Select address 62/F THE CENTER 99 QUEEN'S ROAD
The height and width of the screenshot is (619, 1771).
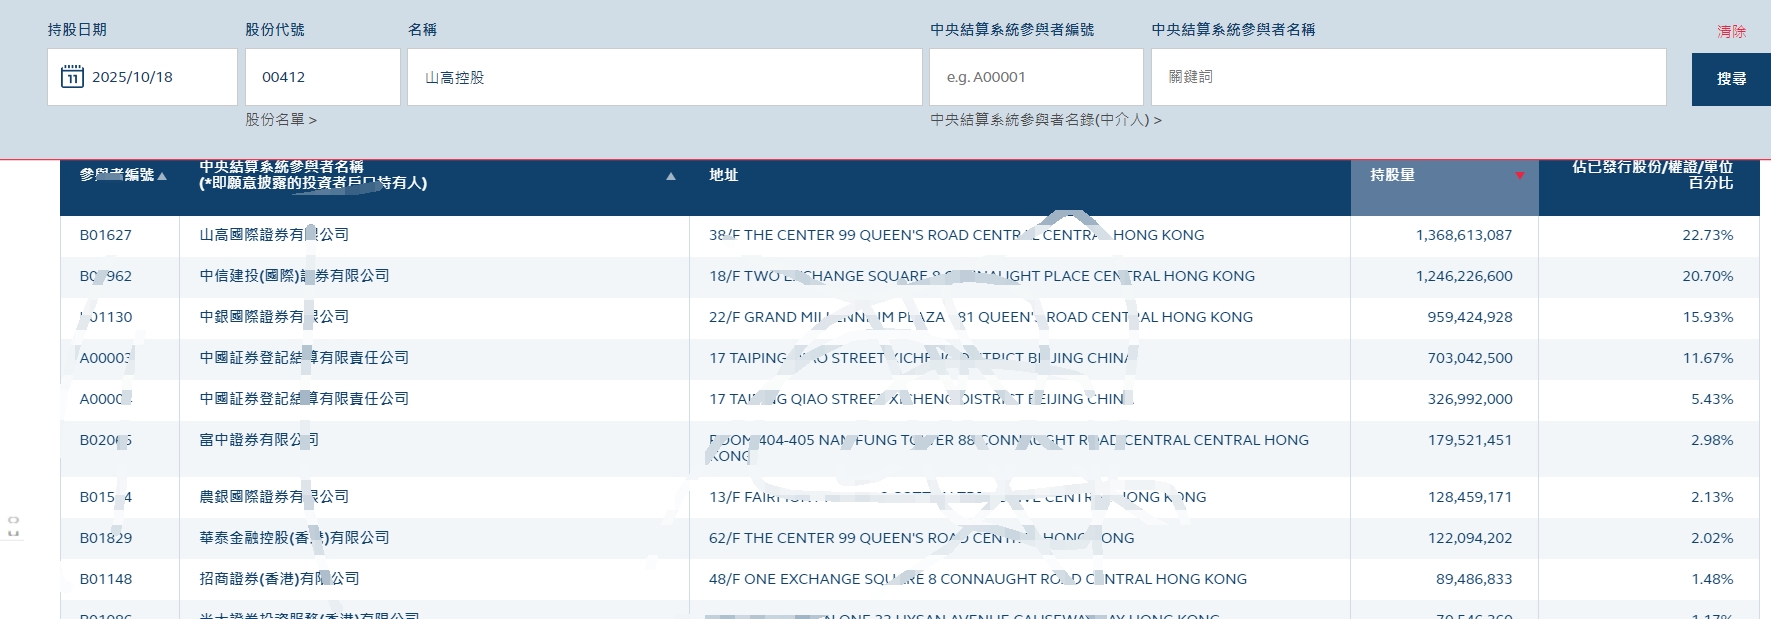pyautogui.click(x=922, y=538)
